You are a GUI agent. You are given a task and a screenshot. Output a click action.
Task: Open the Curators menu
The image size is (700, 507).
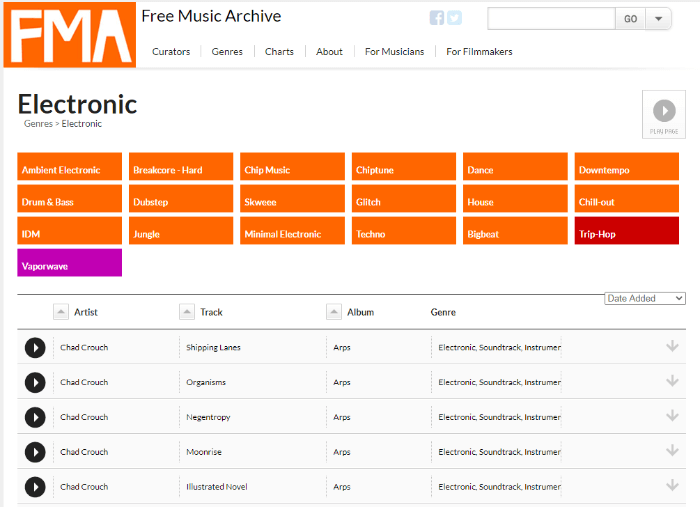(x=171, y=52)
